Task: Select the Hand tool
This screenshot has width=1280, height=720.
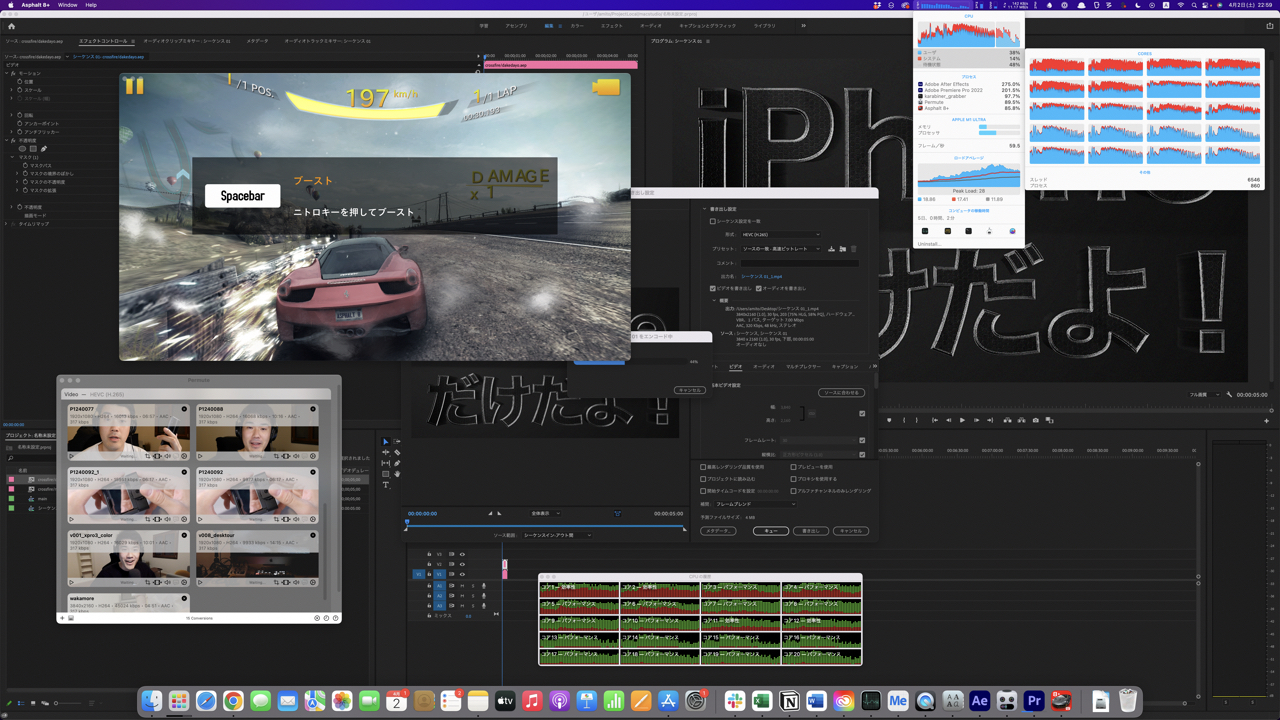Action: pyautogui.click(x=397, y=474)
